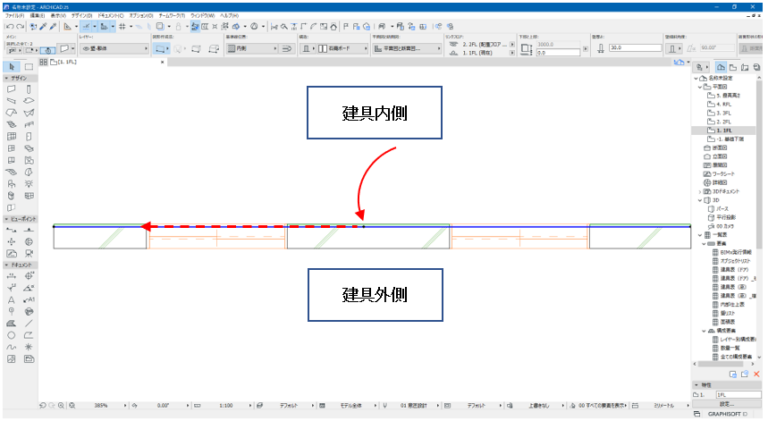Expand the 3Dドキュメント tree node
This screenshot has height=421, width=768.
pyautogui.click(x=700, y=191)
